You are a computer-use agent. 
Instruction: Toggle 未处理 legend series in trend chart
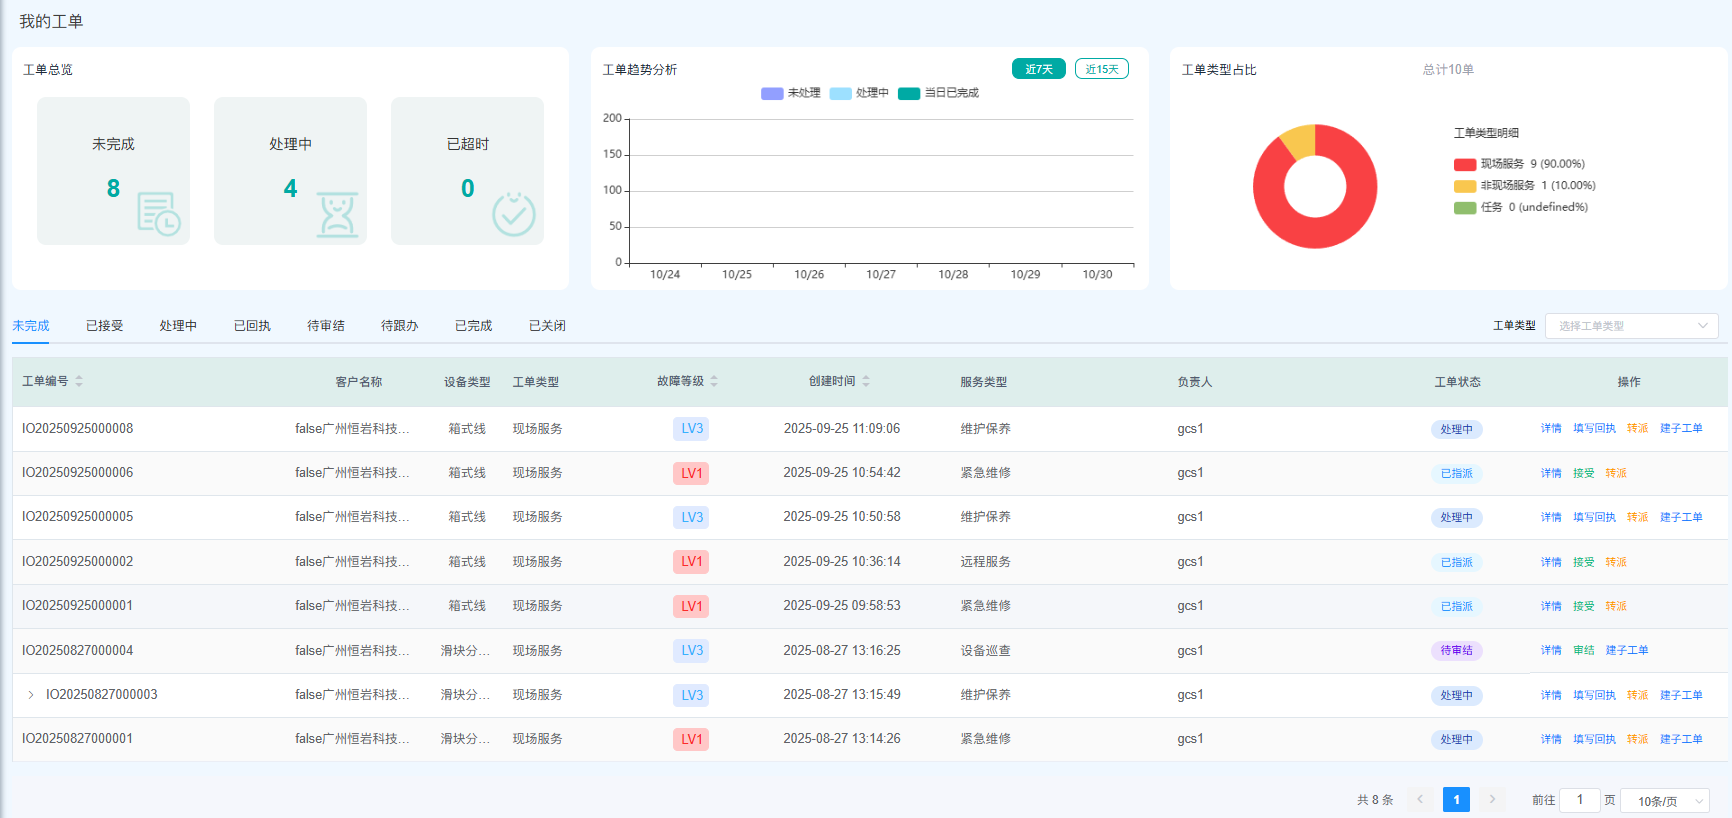pos(790,93)
